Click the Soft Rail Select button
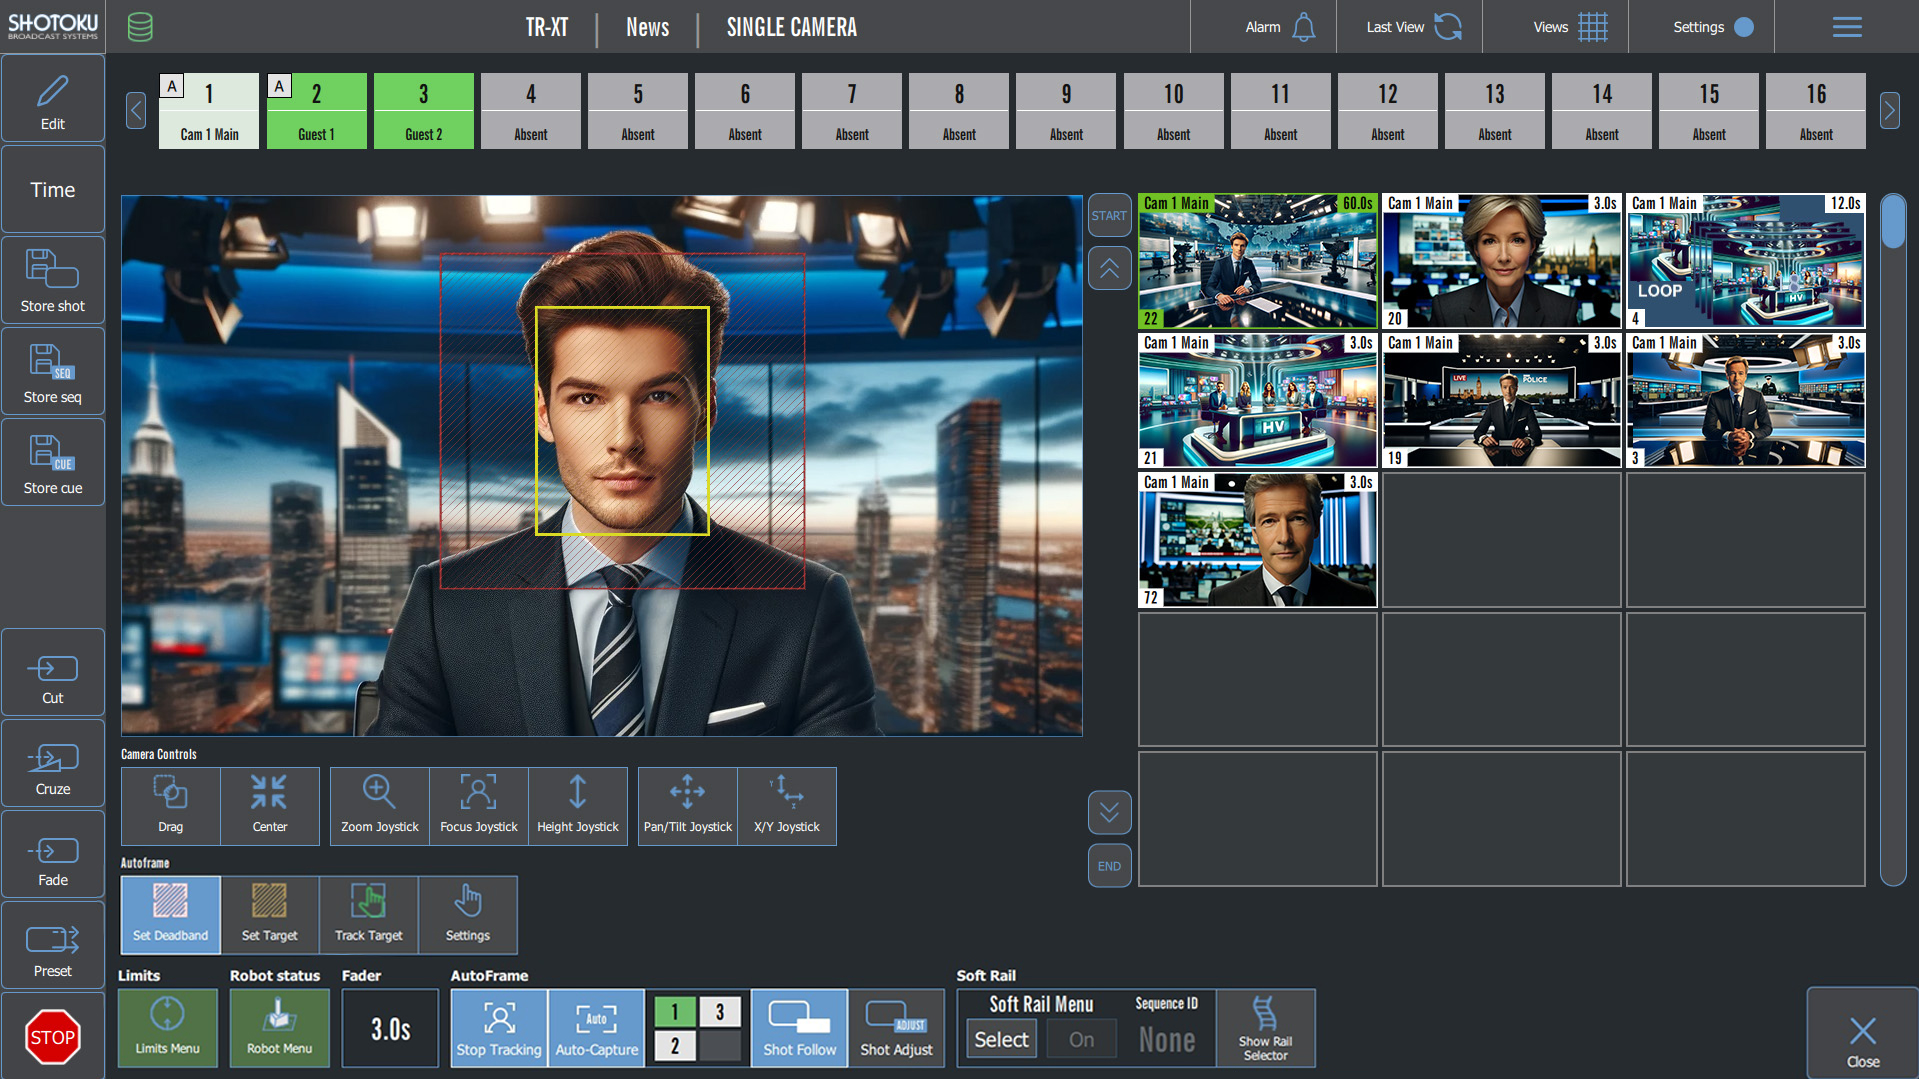This screenshot has height=1079, width=1919. (1001, 1040)
